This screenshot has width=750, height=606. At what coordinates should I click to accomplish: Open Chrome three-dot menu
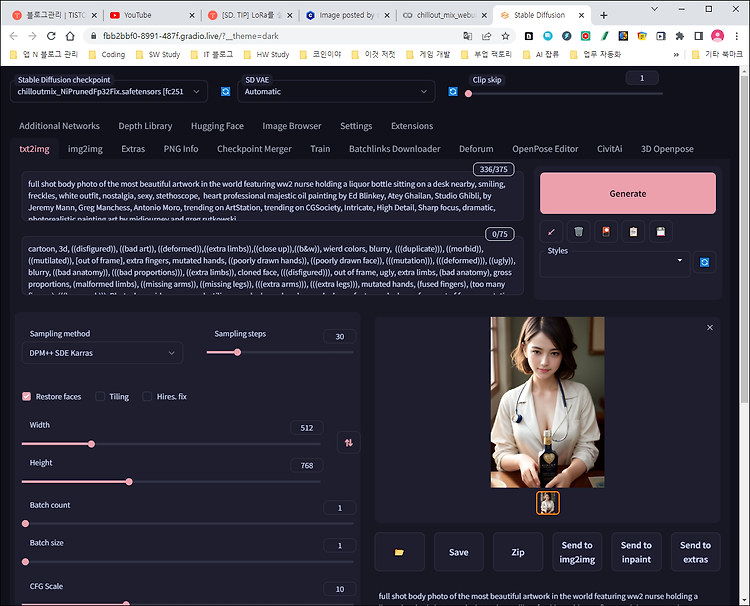[x=737, y=36]
